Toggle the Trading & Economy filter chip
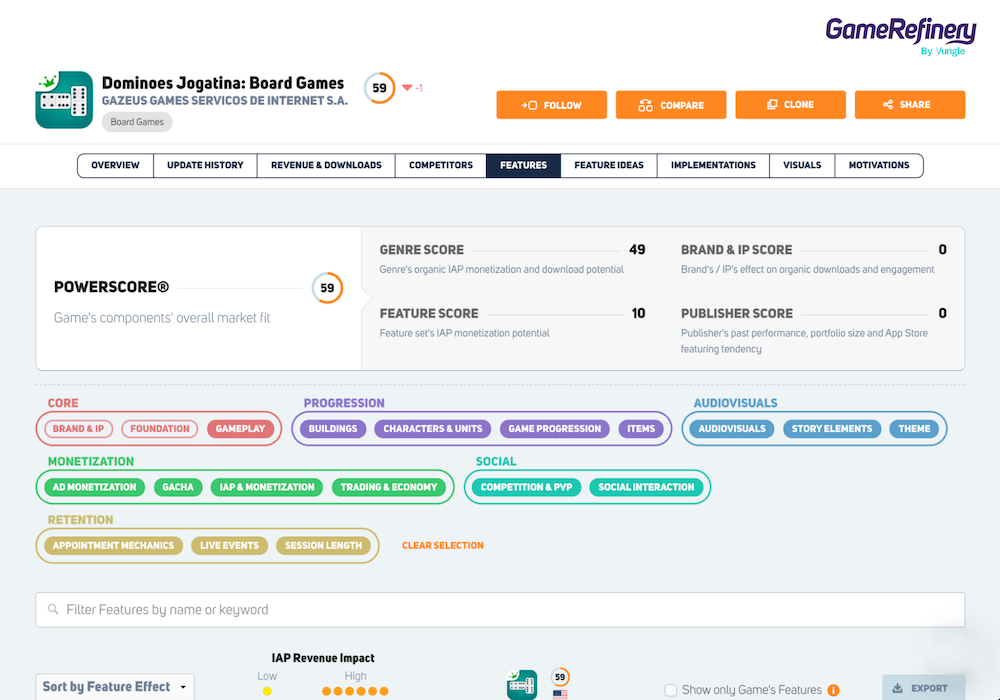Image resolution: width=1000 pixels, height=700 pixels. tap(389, 487)
